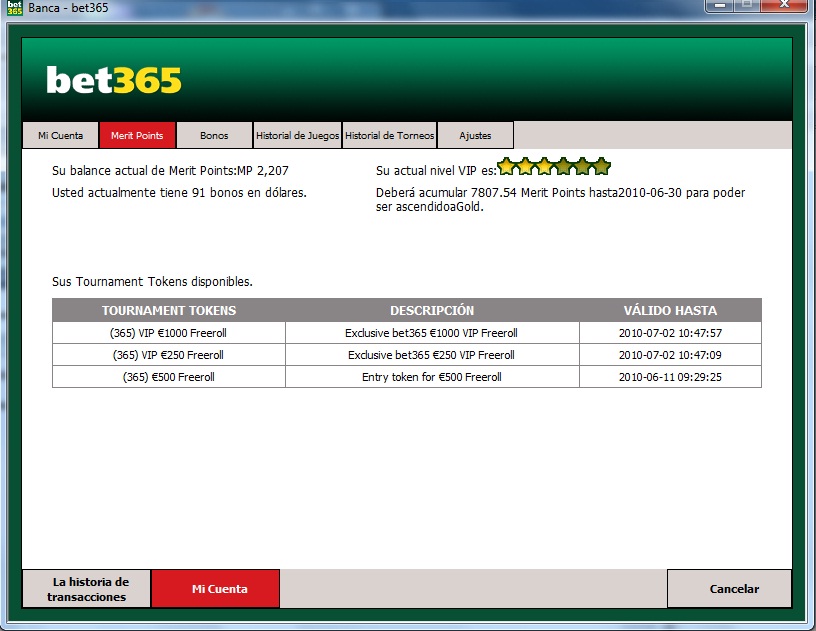This screenshot has width=816, height=631.
Task: Minimize the Banca window
Action: click(720, 5)
